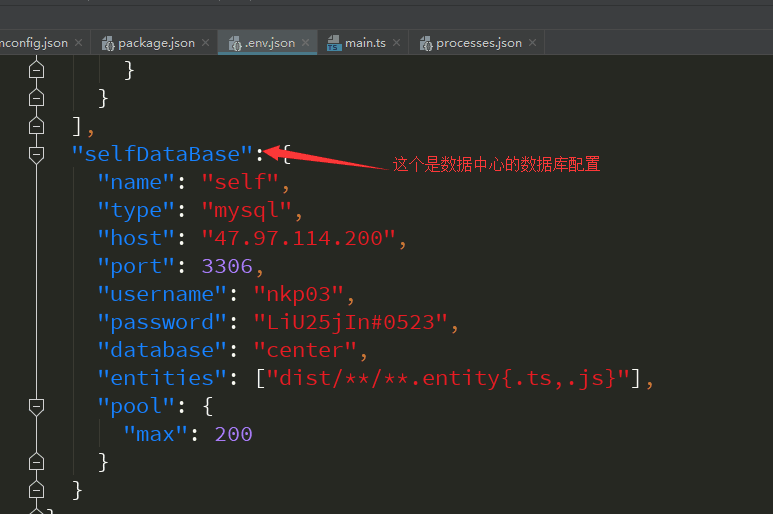Screen dimensions: 773x514
Task: Click the port number 3306
Action: pos(226,266)
